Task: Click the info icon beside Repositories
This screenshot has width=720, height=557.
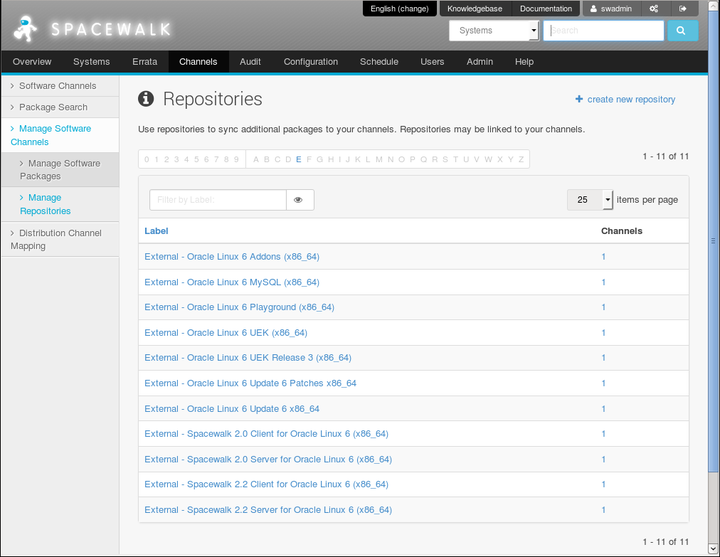Action: tap(146, 99)
